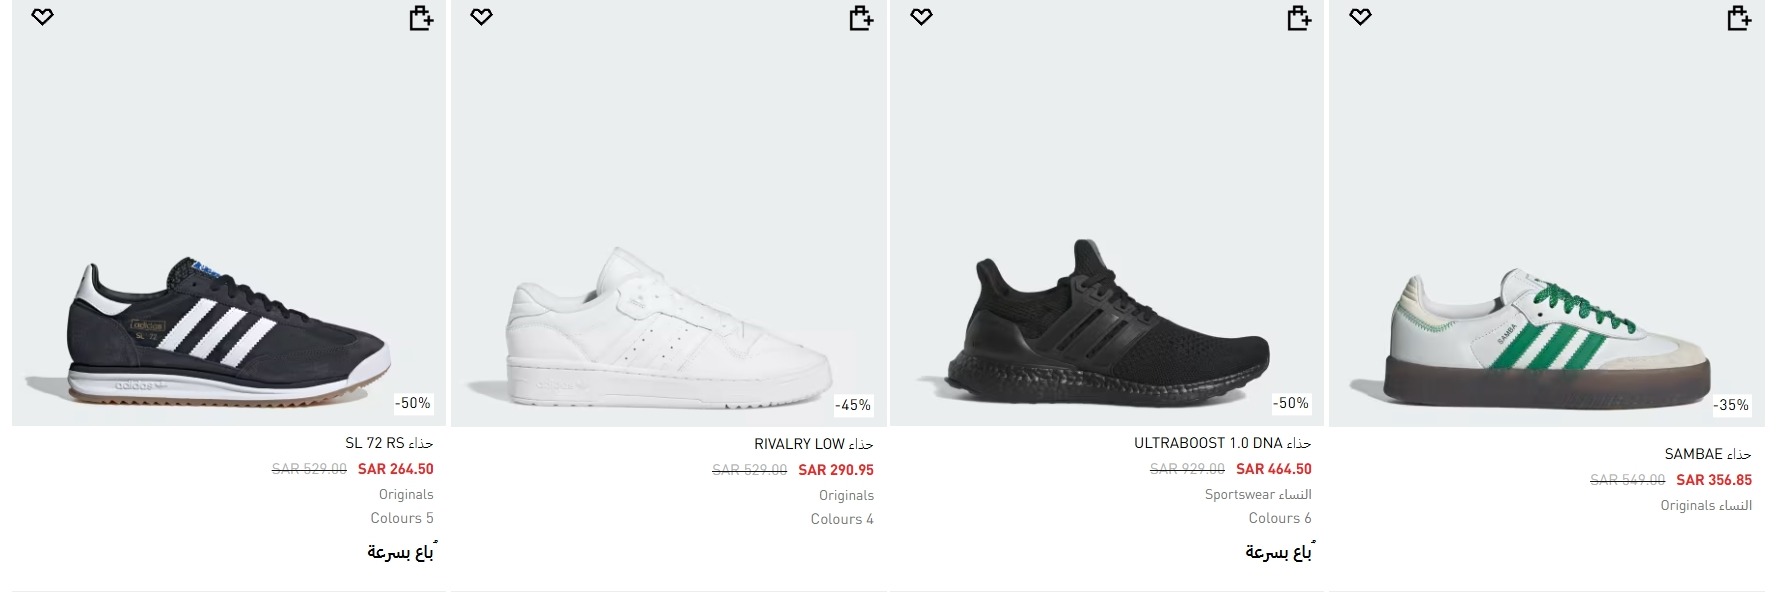1780x592 pixels.
Task: Click the -45% discount badge
Action: [x=853, y=405]
